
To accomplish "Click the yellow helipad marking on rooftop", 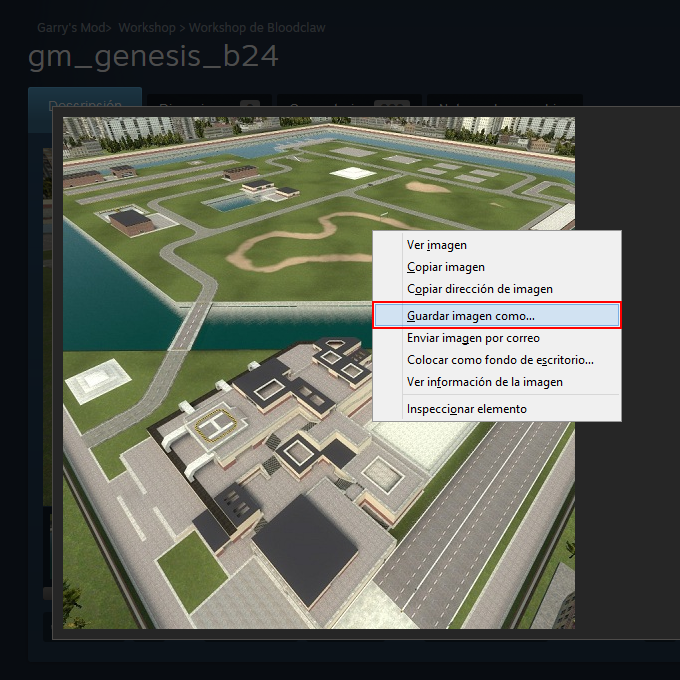I will (x=216, y=424).
